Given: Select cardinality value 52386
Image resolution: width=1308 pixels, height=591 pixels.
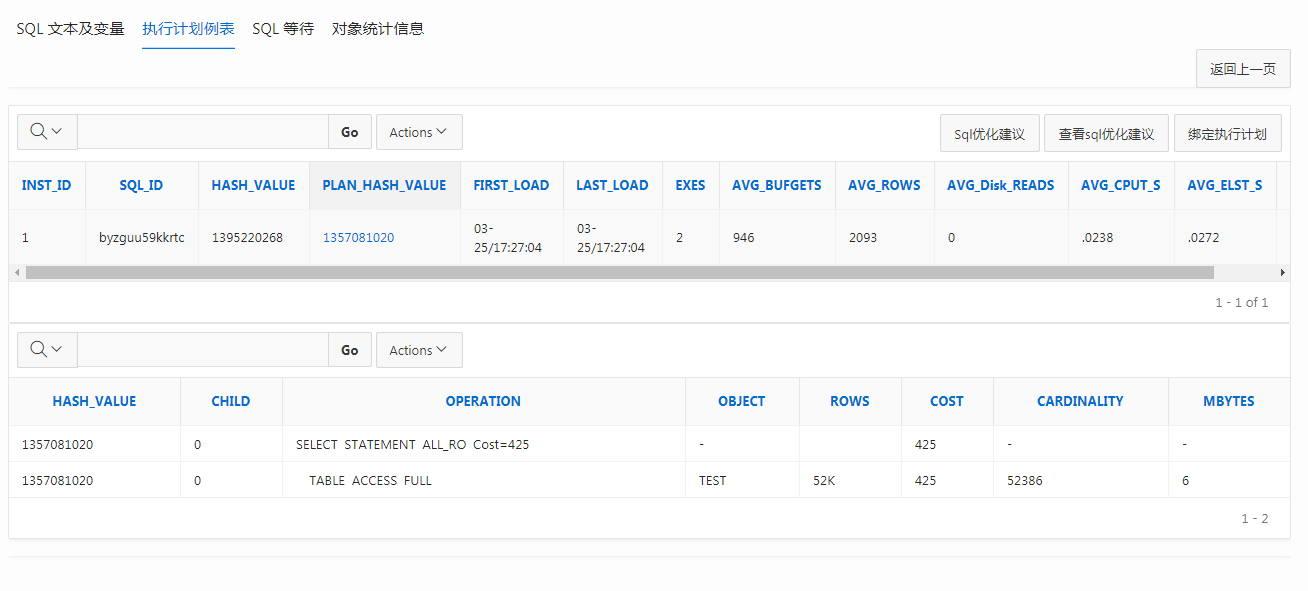Looking at the screenshot, I should (1025, 480).
